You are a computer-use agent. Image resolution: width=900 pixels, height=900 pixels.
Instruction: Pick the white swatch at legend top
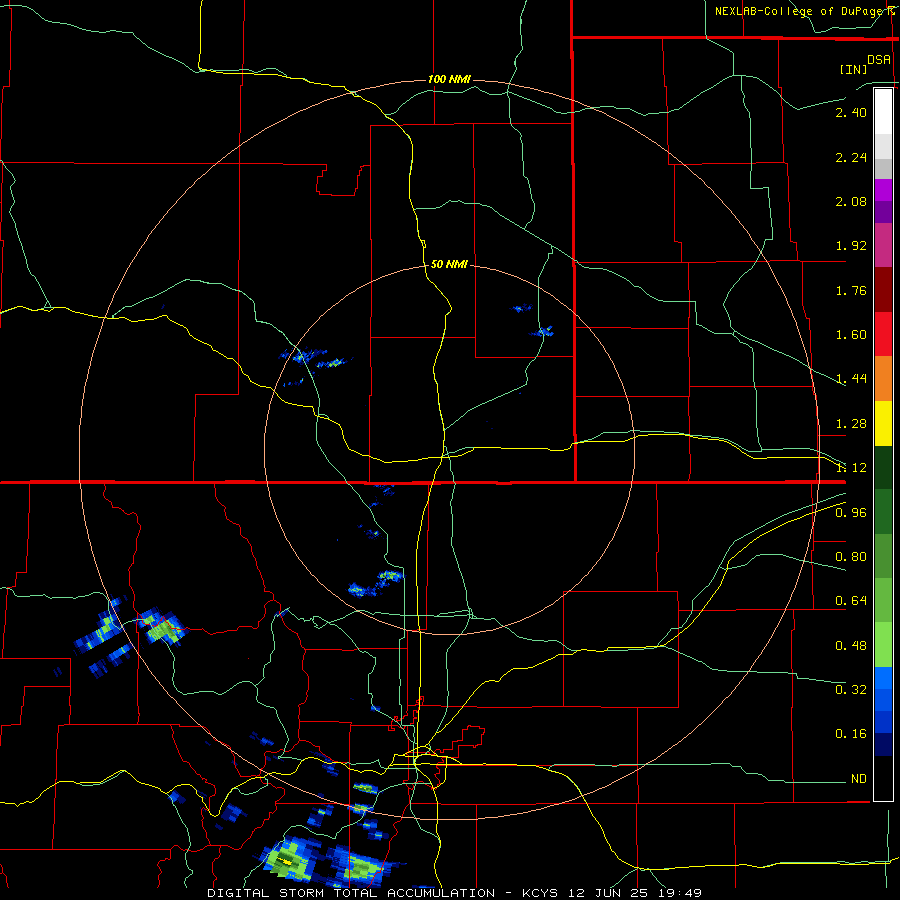883,111
